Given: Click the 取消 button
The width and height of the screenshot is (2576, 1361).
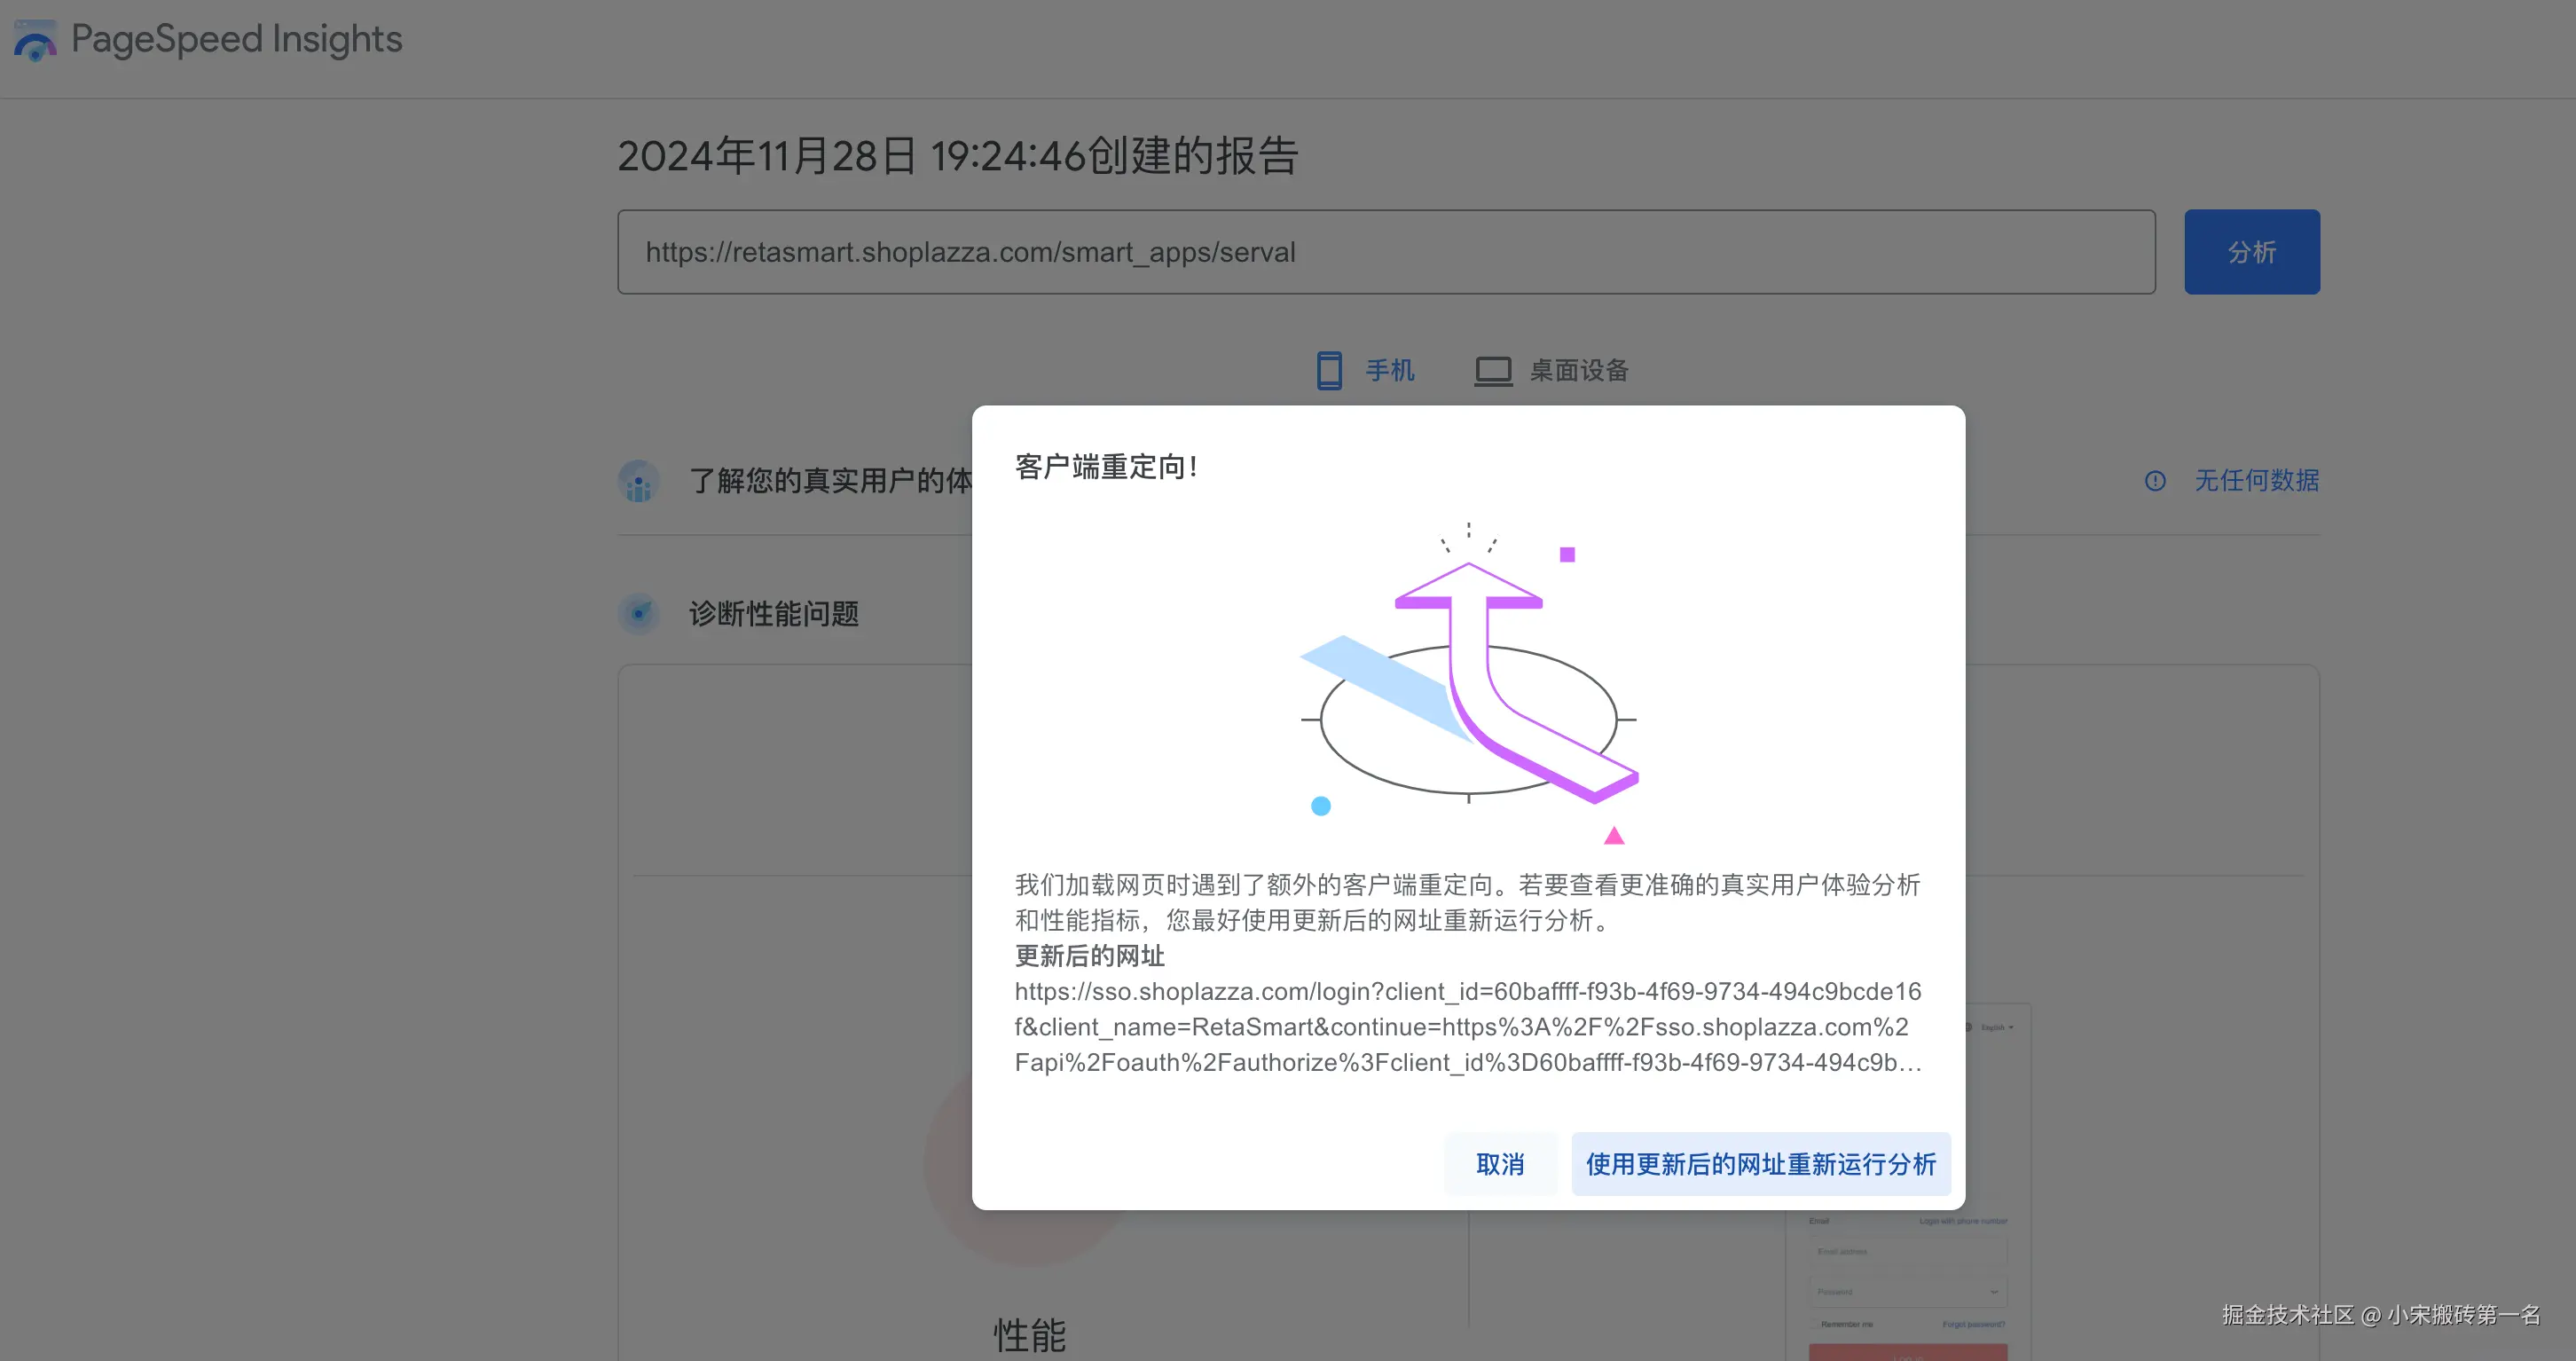Looking at the screenshot, I should click(x=1500, y=1164).
